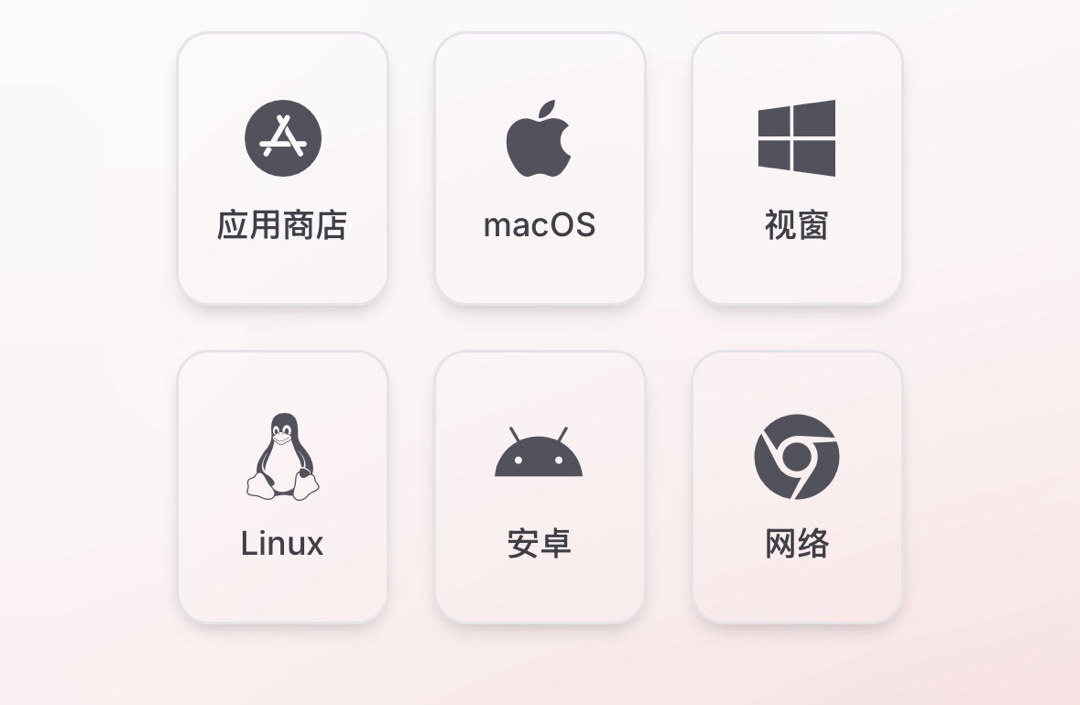Select the 视窗 text label
This screenshot has height=705, width=1080.
pos(797,225)
